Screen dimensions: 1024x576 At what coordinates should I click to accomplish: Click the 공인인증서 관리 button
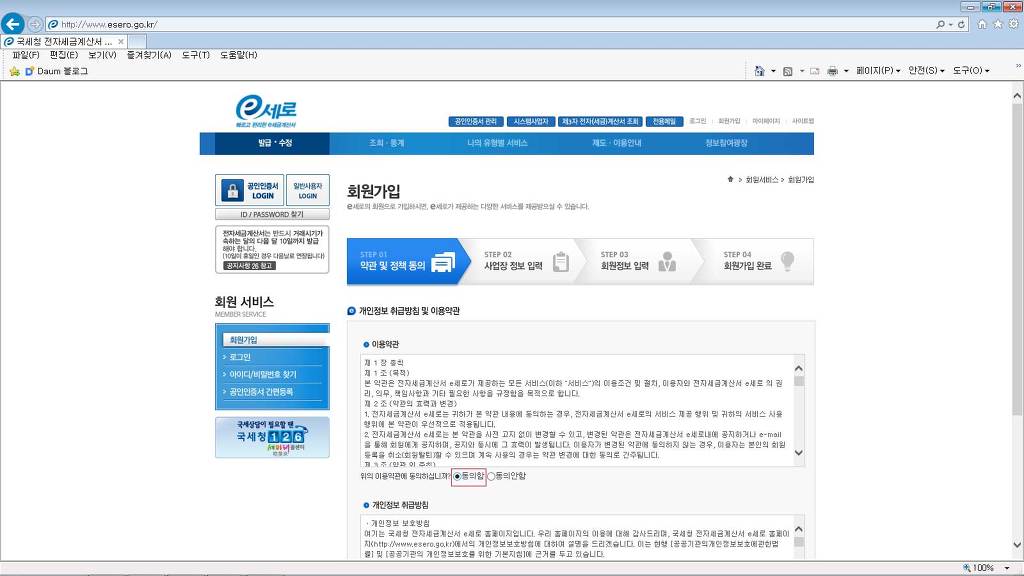(x=475, y=121)
